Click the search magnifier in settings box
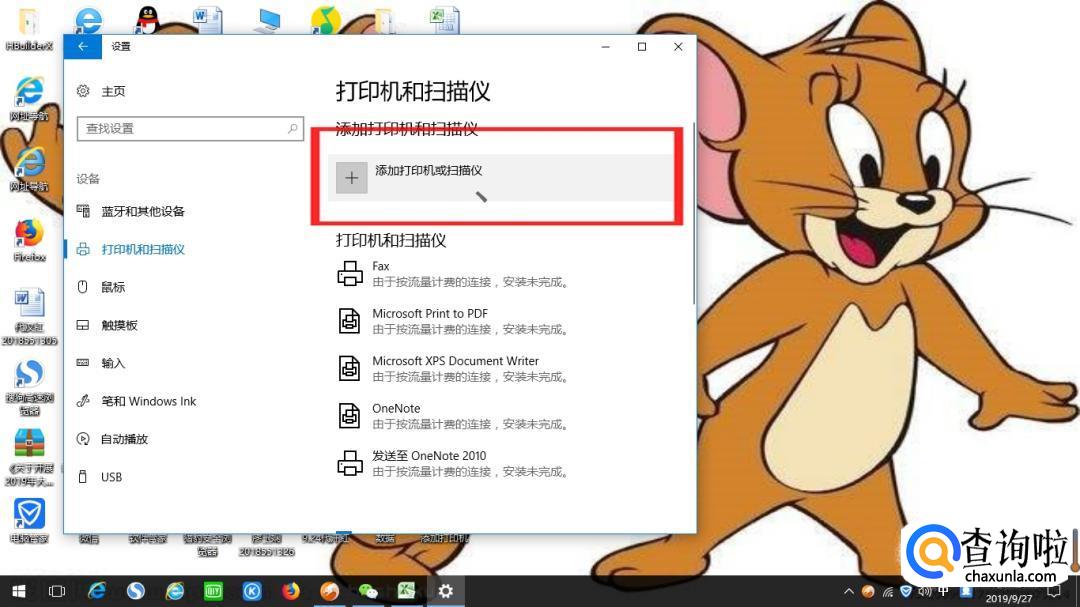The height and width of the screenshot is (607, 1080). pos(293,129)
